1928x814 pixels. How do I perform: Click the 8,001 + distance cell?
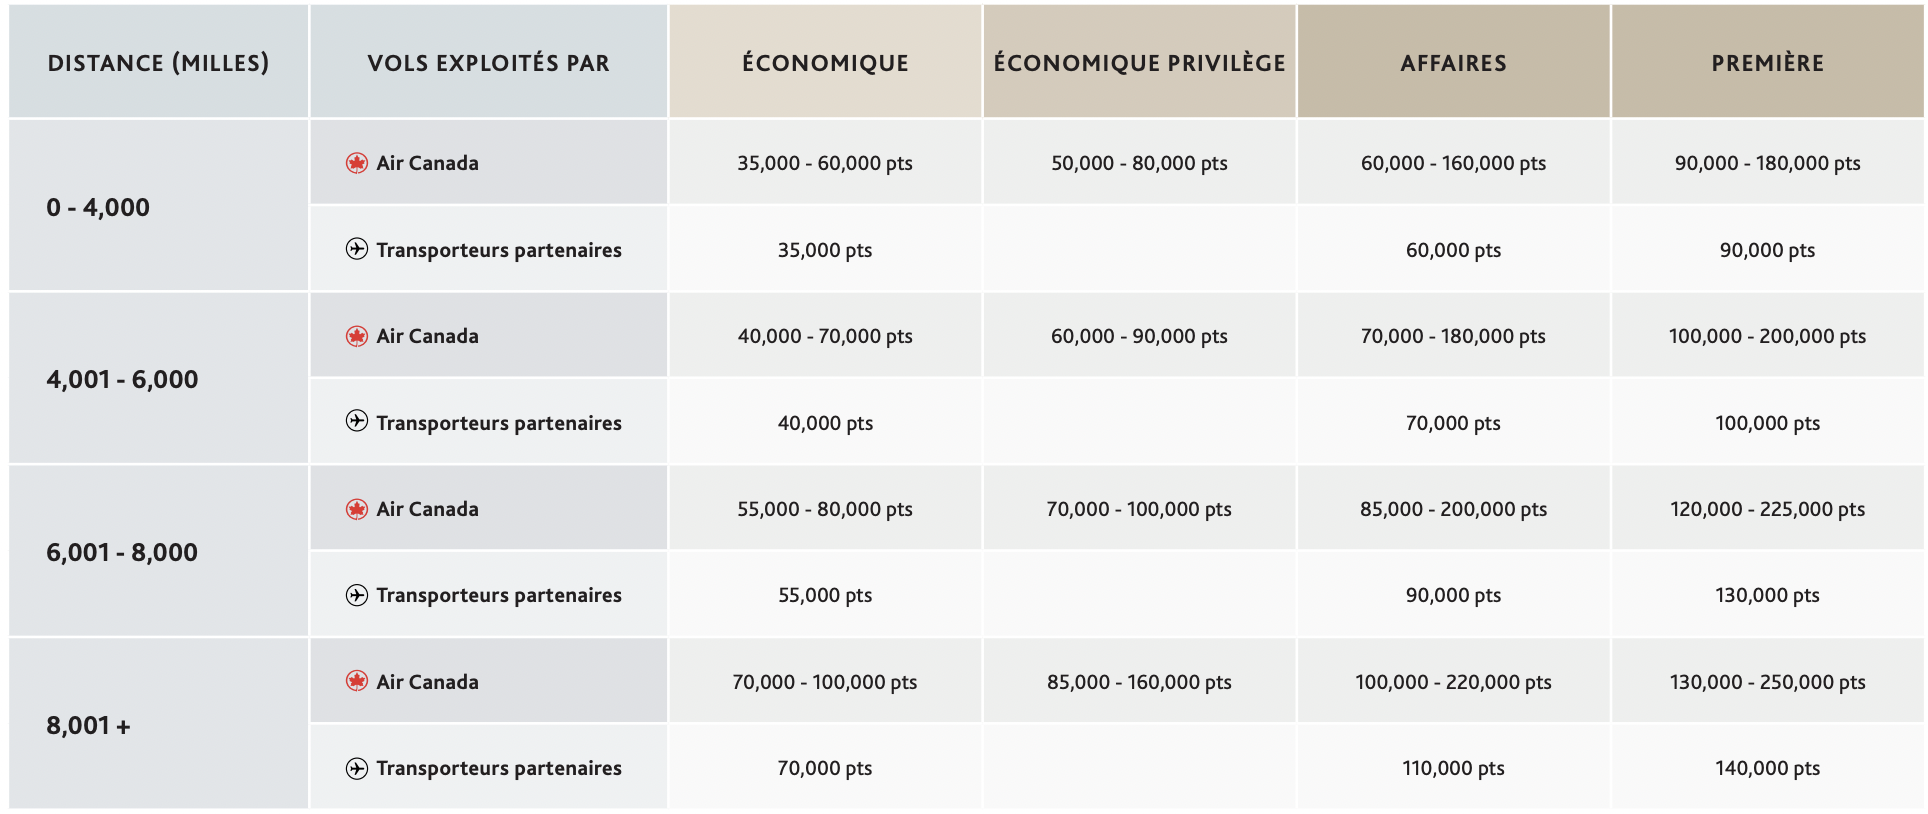[159, 724]
